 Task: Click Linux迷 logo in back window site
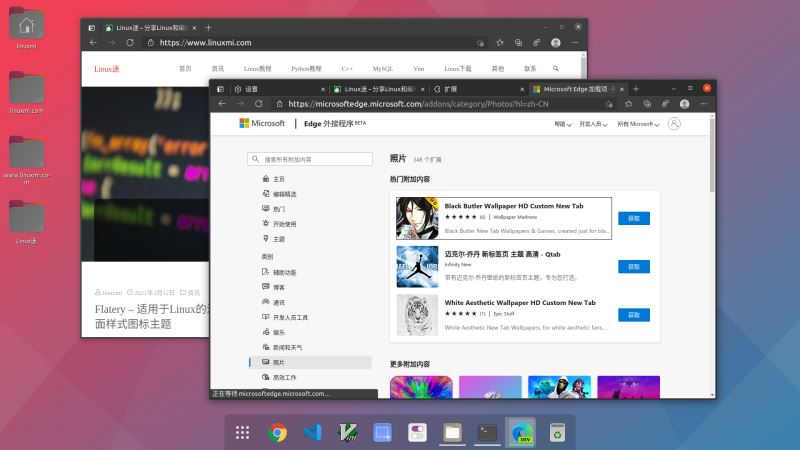point(107,69)
